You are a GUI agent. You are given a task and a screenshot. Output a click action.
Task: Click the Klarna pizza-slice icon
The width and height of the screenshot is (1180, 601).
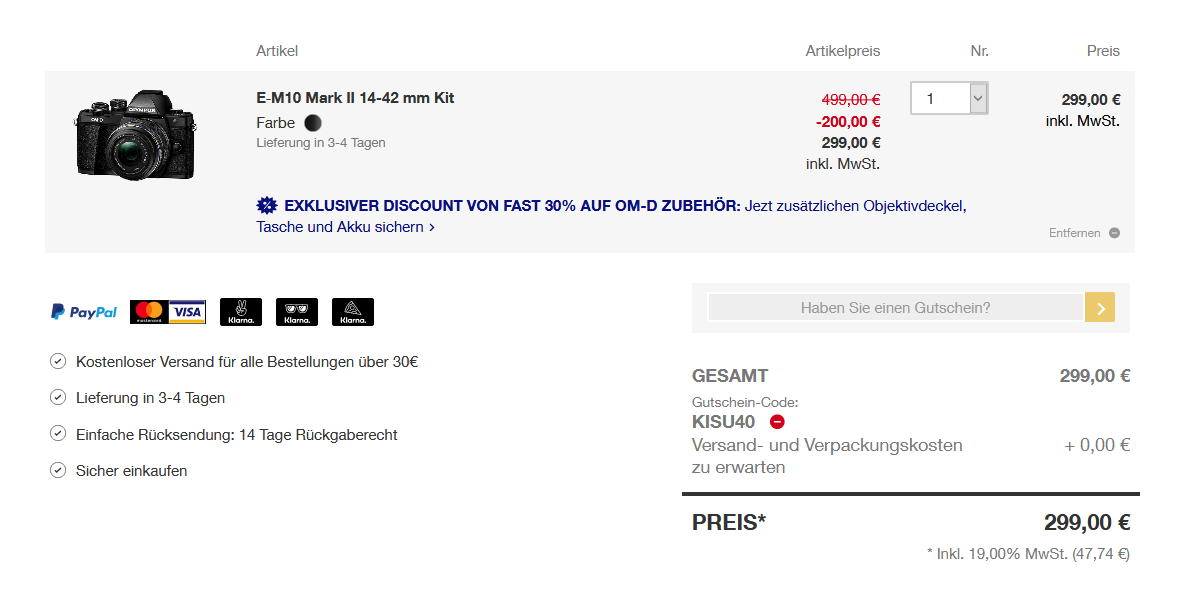[x=353, y=312]
